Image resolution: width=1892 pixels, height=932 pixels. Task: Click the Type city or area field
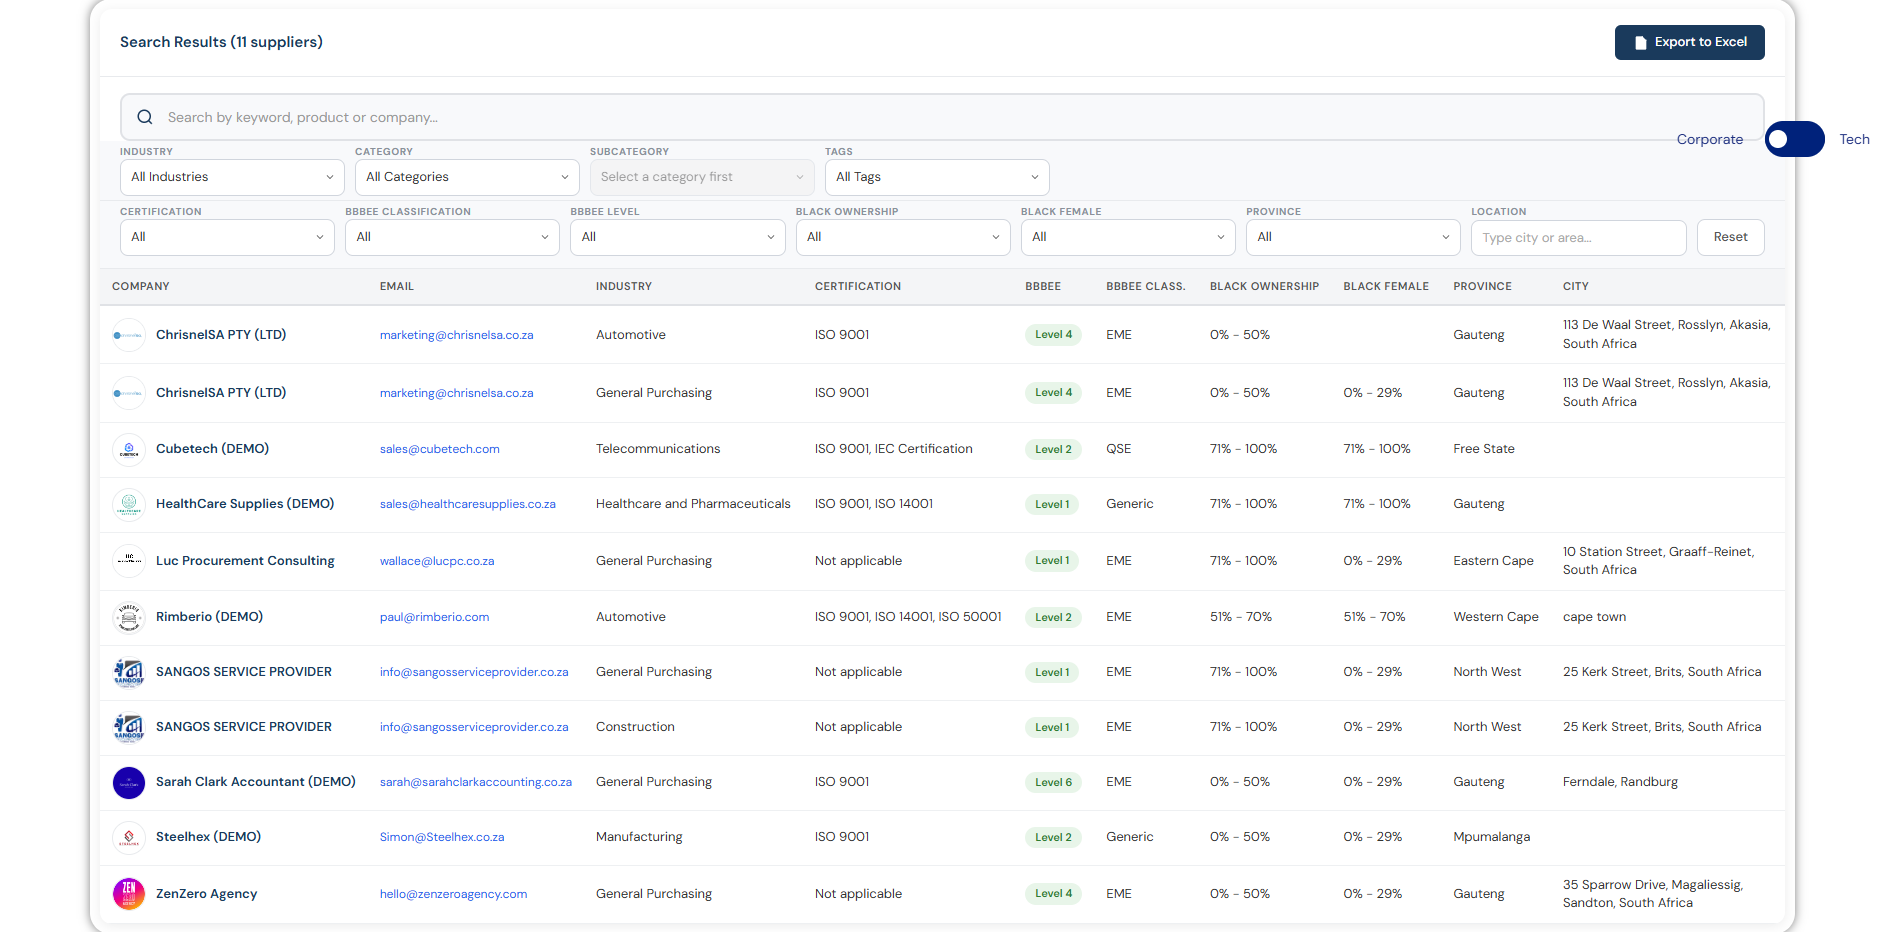pyautogui.click(x=1578, y=237)
